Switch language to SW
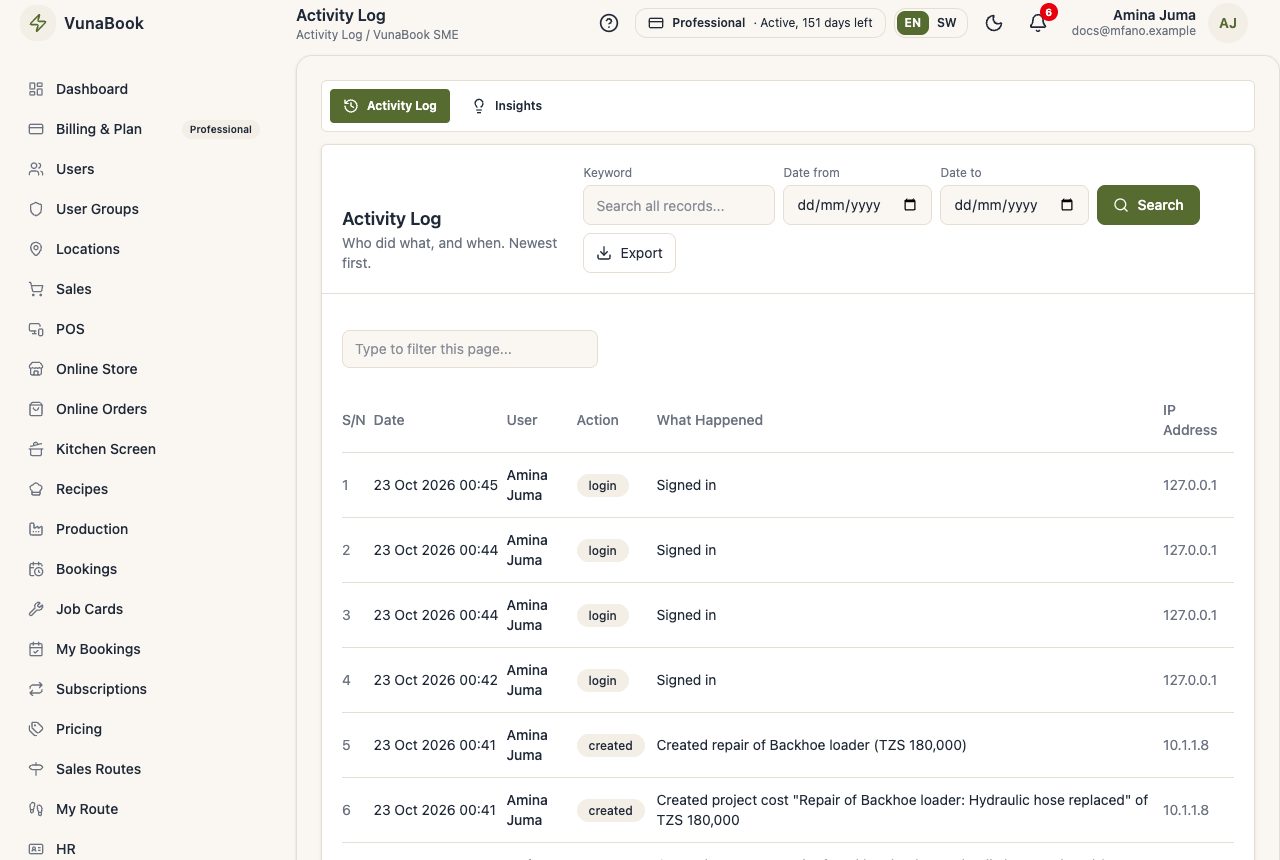Viewport: 1280px width, 860px height. [946, 23]
